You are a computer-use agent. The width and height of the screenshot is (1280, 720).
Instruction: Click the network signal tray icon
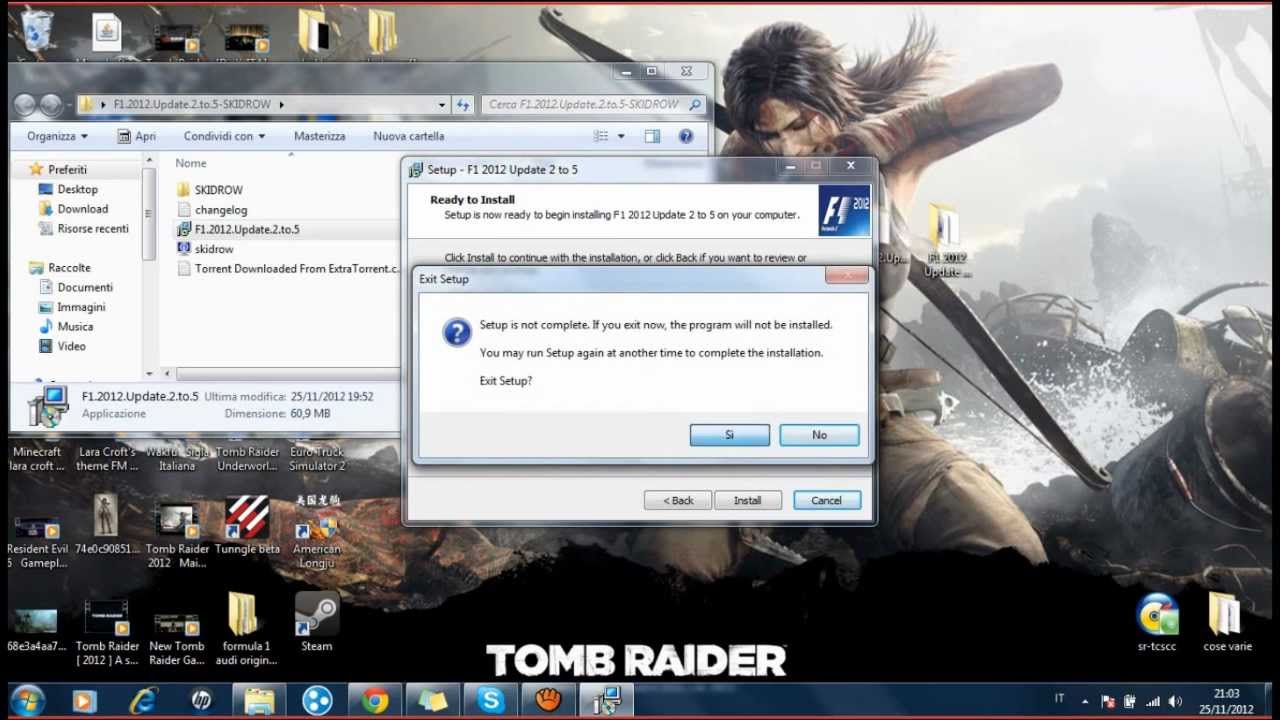pyautogui.click(x=1152, y=701)
